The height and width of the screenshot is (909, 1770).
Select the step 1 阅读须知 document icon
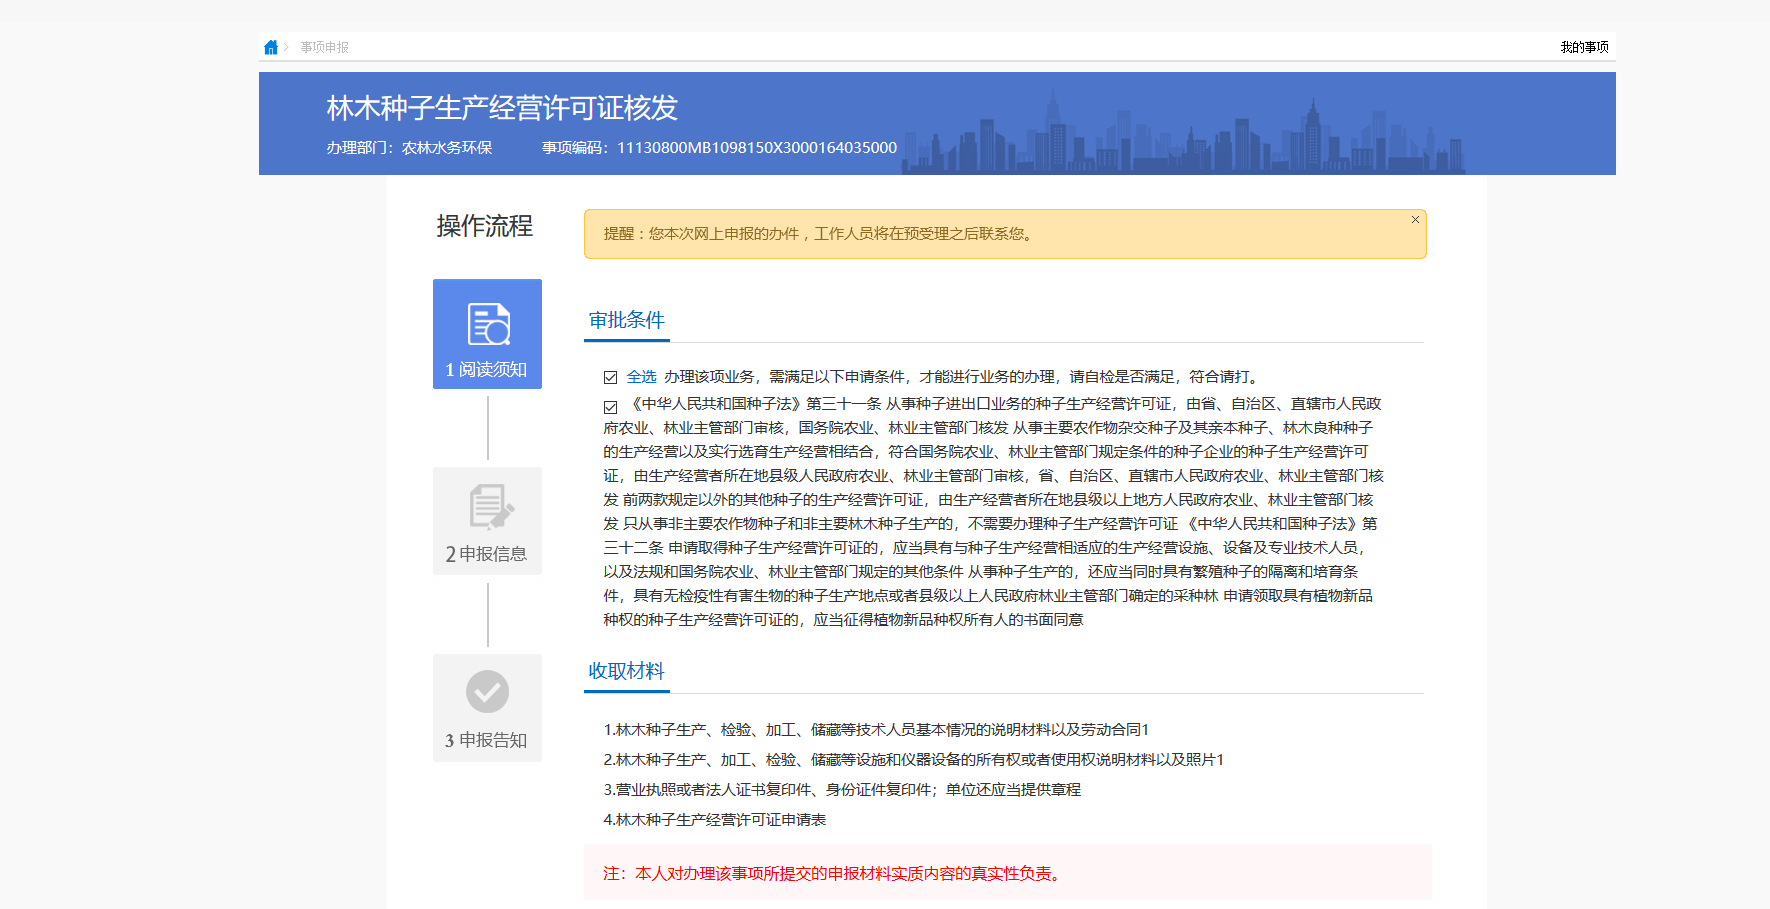486,322
